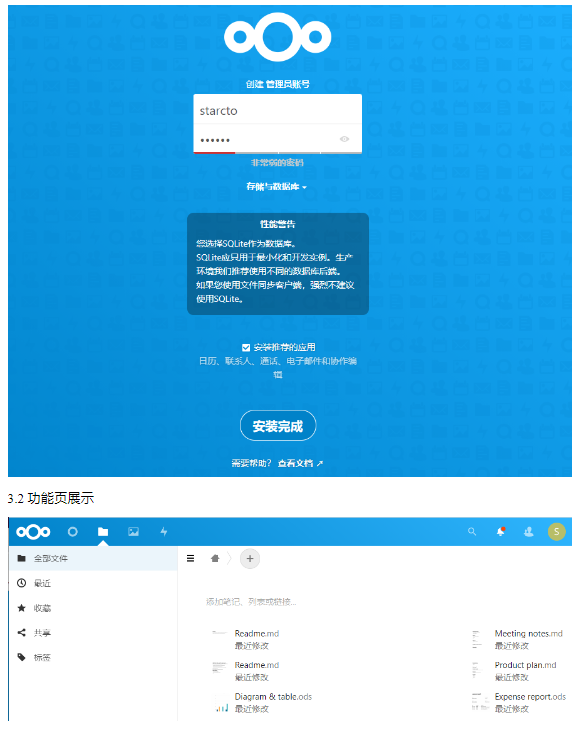
Task: Click the share icon beside 共享
Action: coord(21,633)
